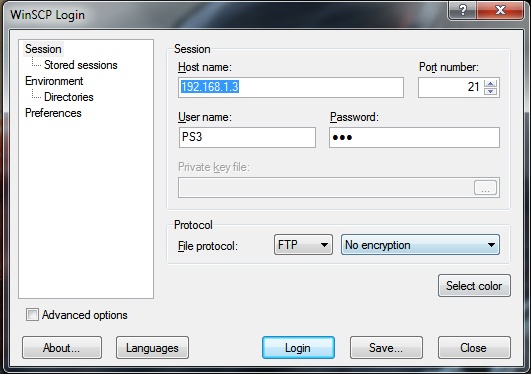This screenshot has height=374, width=531.
Task: Click the help question mark title button
Action: click(463, 10)
